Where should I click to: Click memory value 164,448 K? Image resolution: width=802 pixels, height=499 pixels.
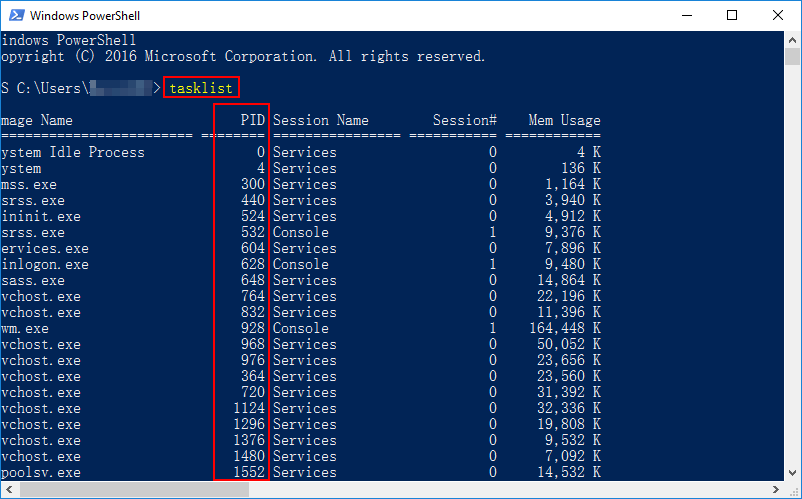coord(565,328)
